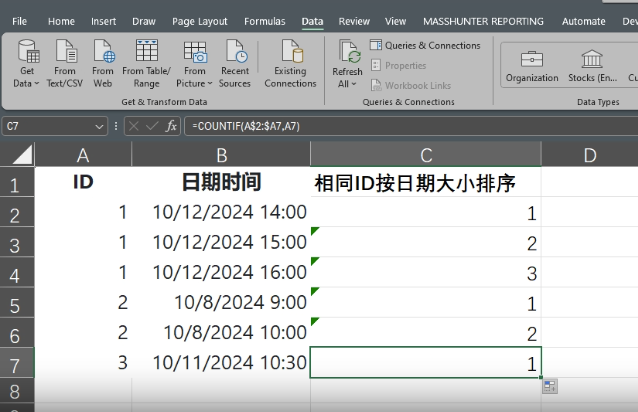Switch to the Home tab
The height and width of the screenshot is (412, 638).
tap(61, 21)
